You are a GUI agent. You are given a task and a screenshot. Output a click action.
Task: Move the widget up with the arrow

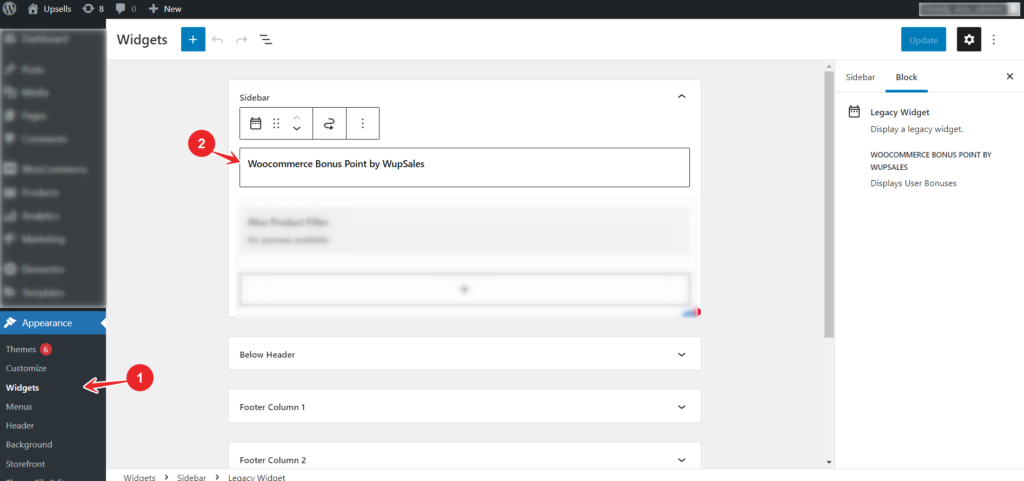click(x=296, y=118)
